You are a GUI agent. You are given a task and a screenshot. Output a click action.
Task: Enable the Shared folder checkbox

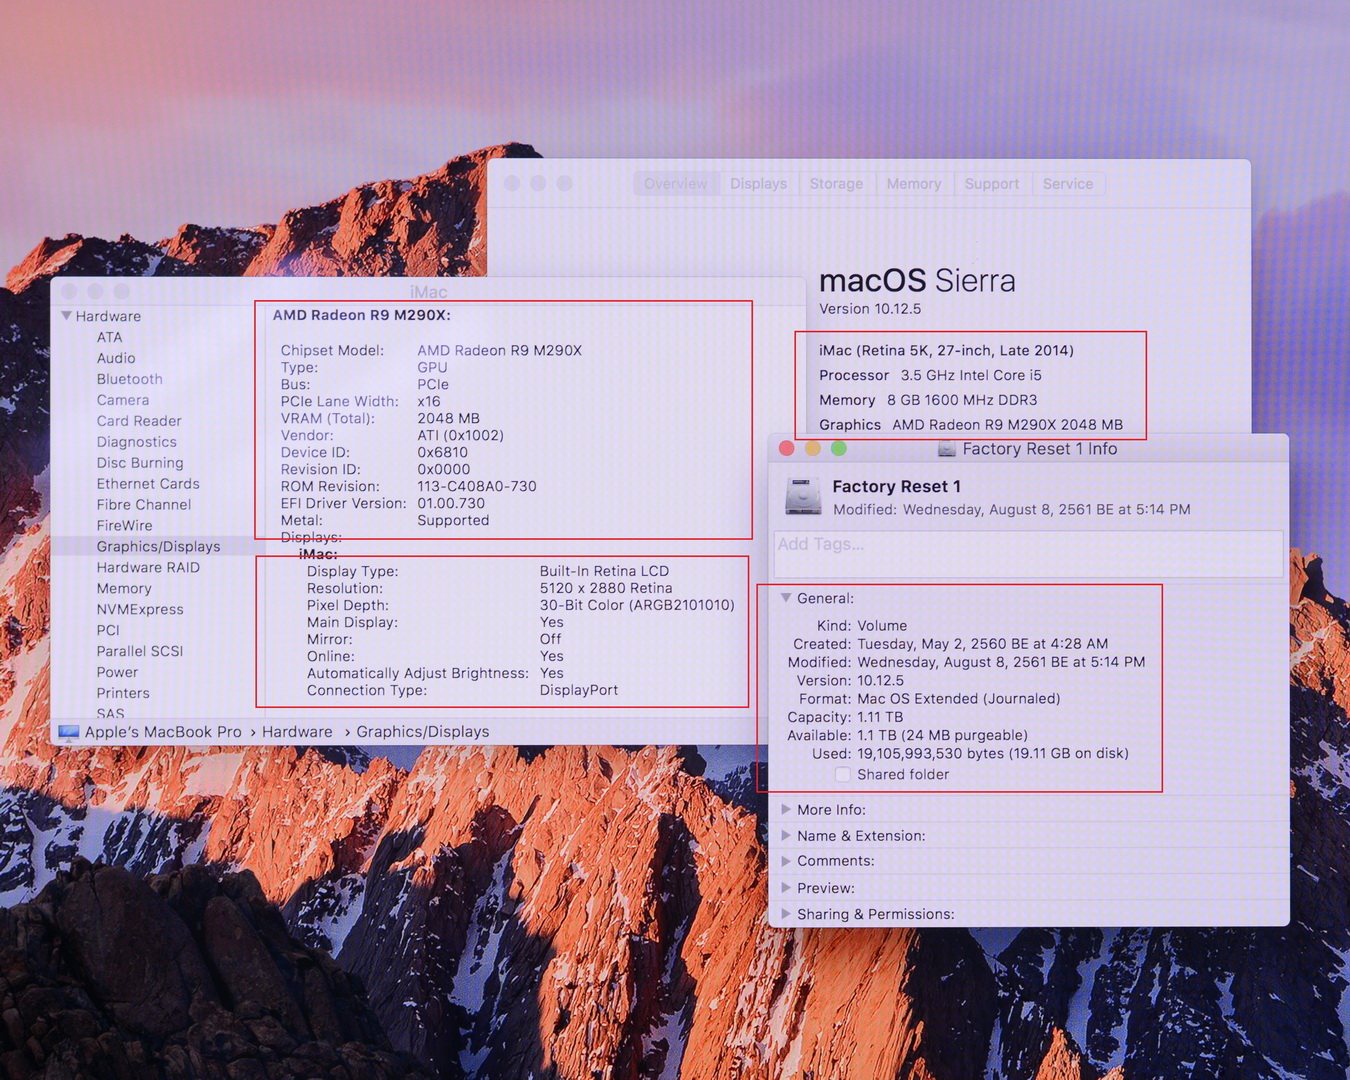843,775
